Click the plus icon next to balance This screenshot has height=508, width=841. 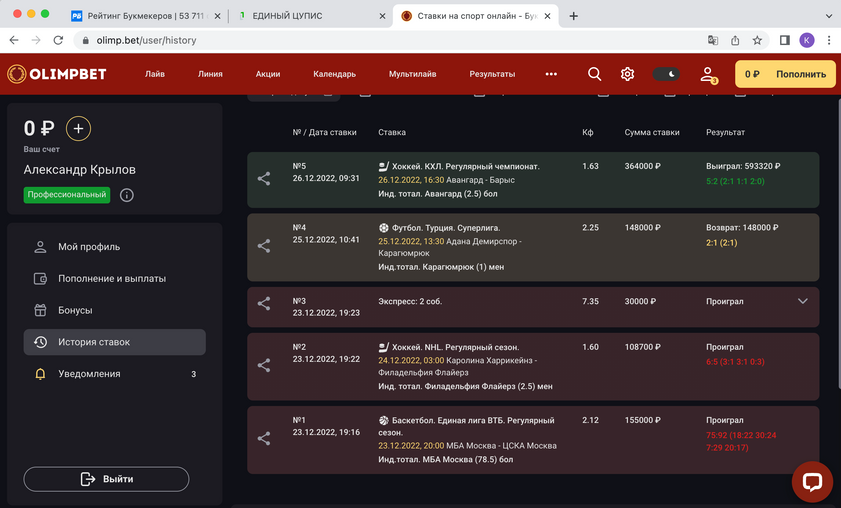(x=78, y=129)
